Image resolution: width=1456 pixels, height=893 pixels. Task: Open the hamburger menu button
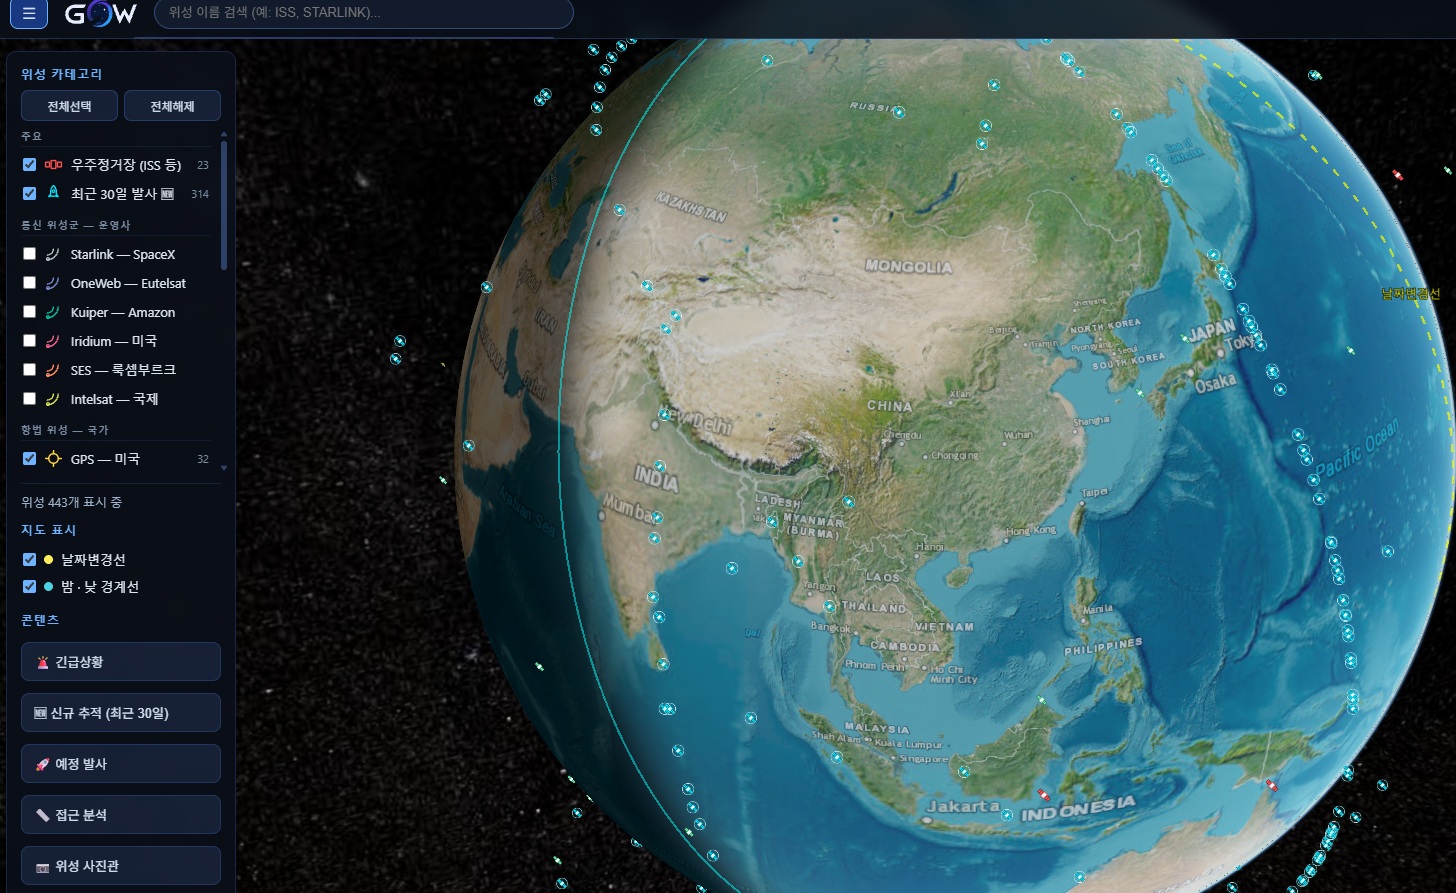(x=29, y=14)
